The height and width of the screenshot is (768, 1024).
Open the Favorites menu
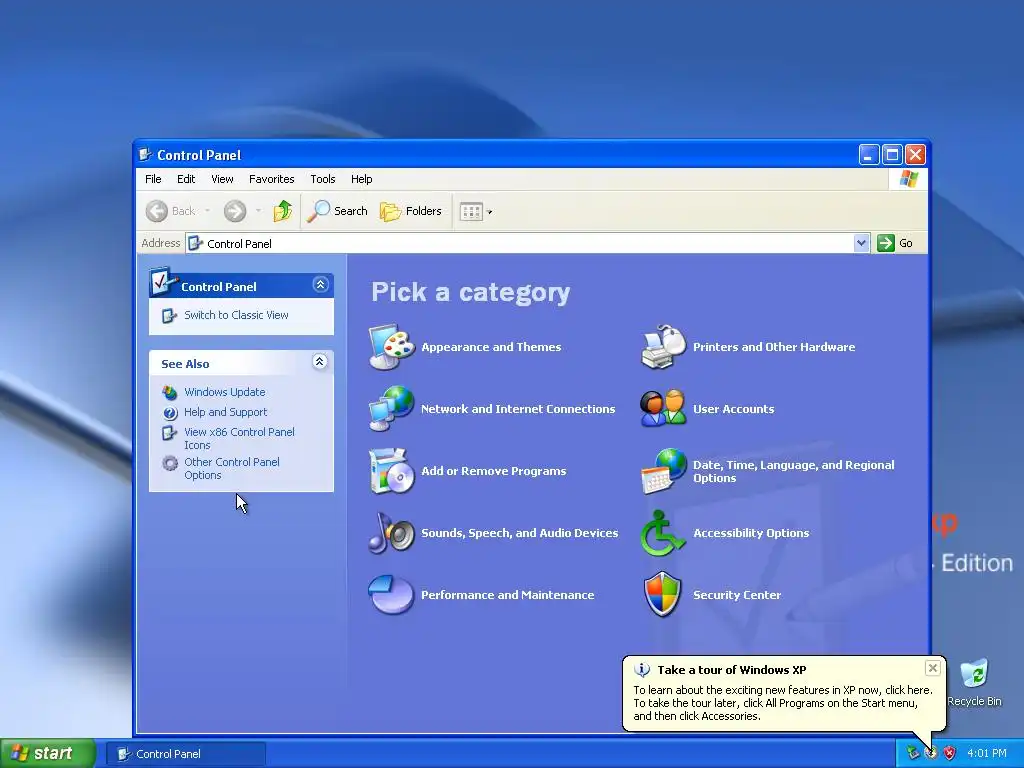coord(272,179)
